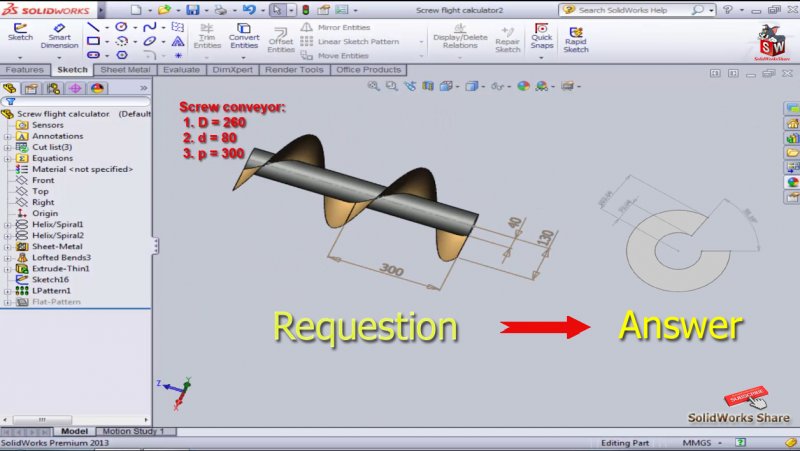Open Edit Appearance color sphere icon
Viewport: 800px width, 451px height.
tap(523, 86)
